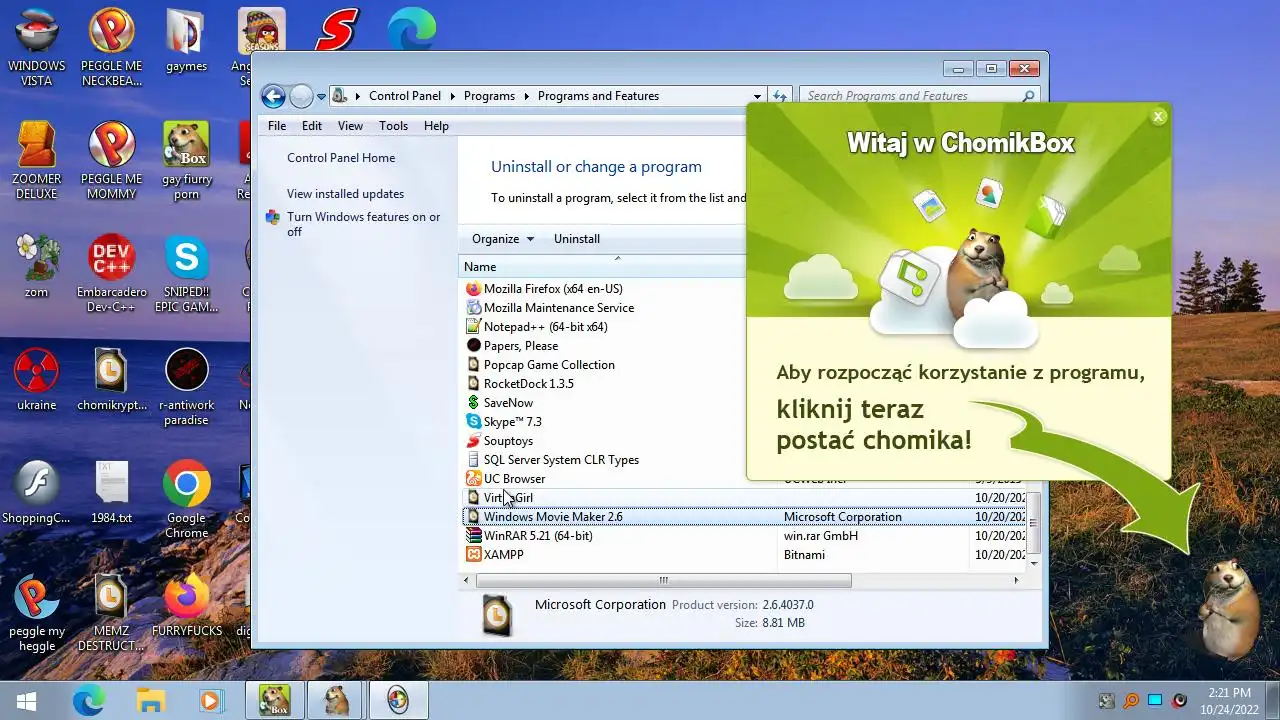
Task: Open Microsoft Edge desktop icon at top
Action: click(x=412, y=29)
